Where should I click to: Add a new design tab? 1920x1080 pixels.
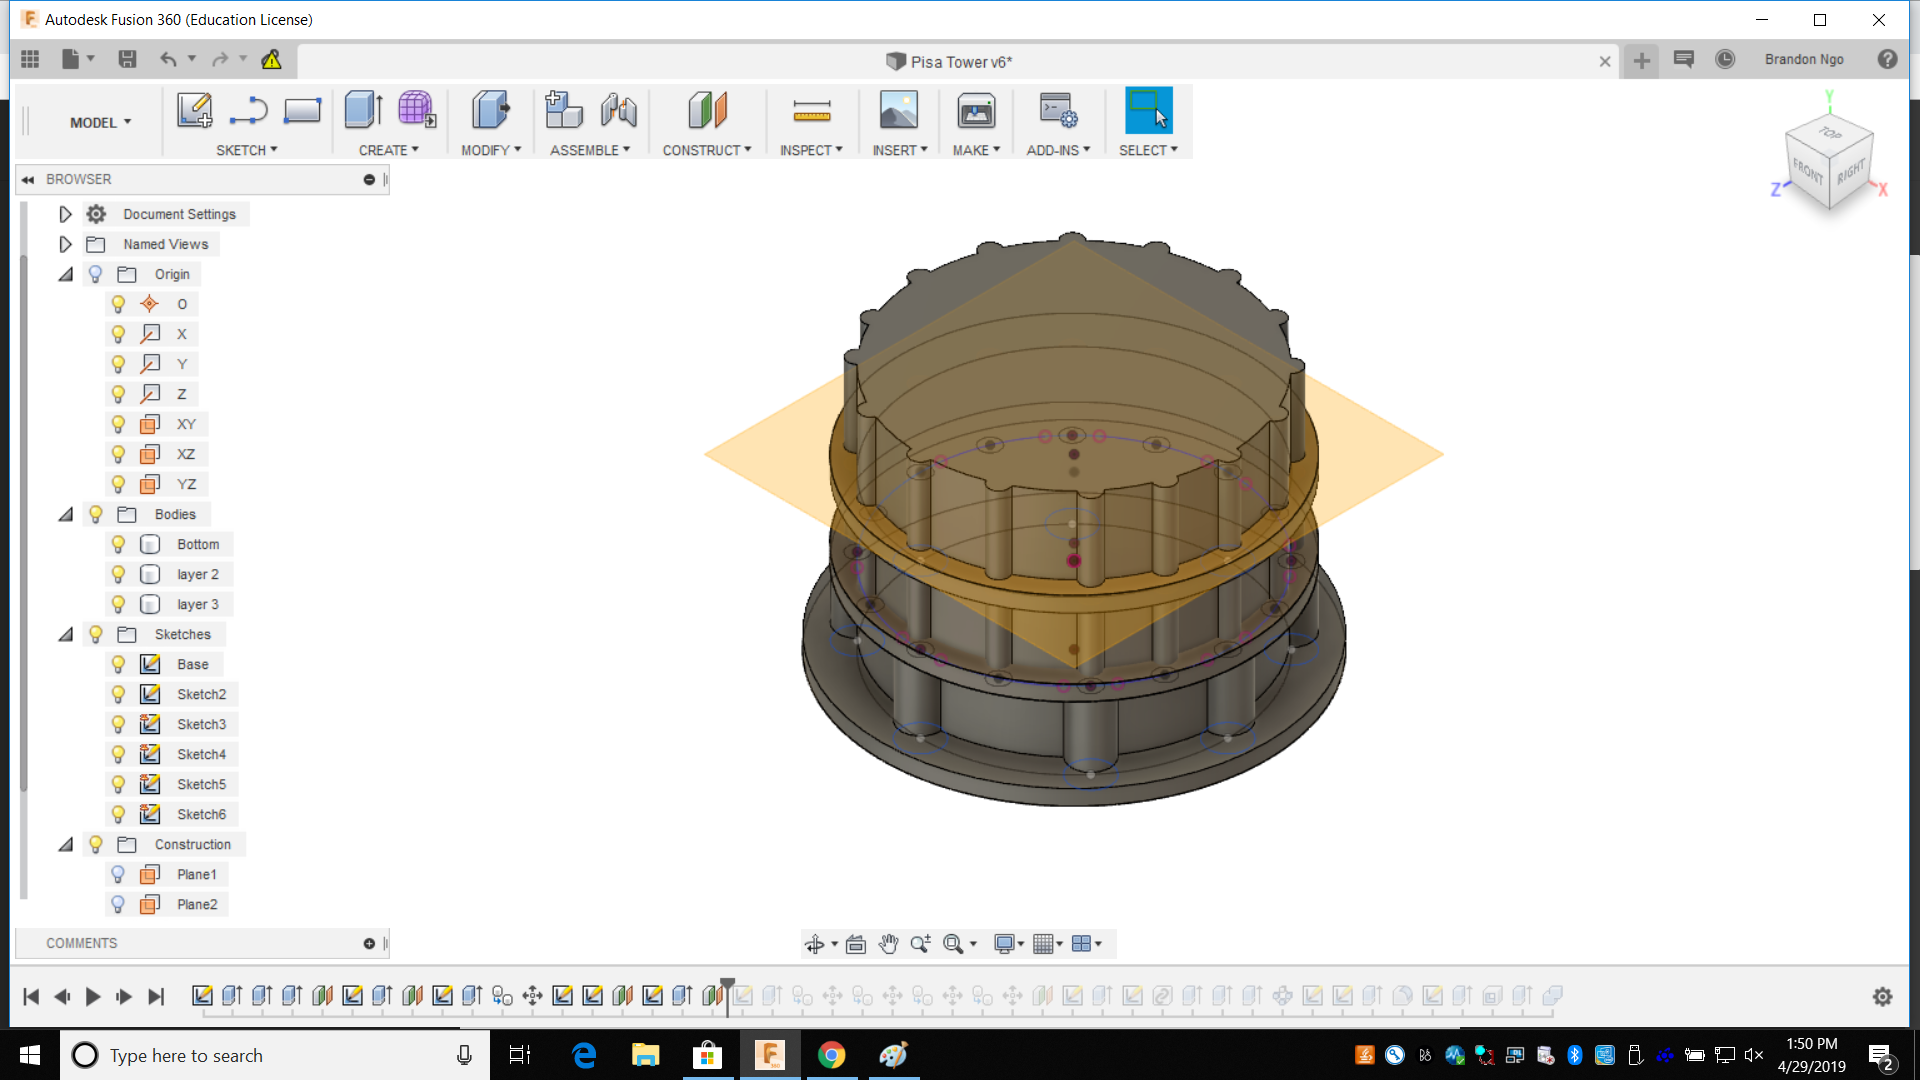click(x=1642, y=61)
